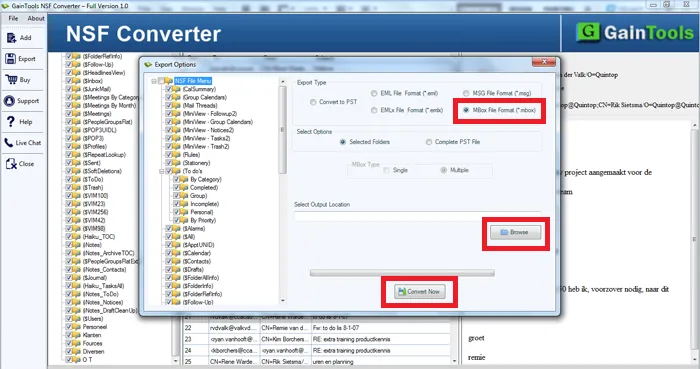The width and height of the screenshot is (700, 369).
Task: Click the Convert Now button
Action: pos(420,291)
